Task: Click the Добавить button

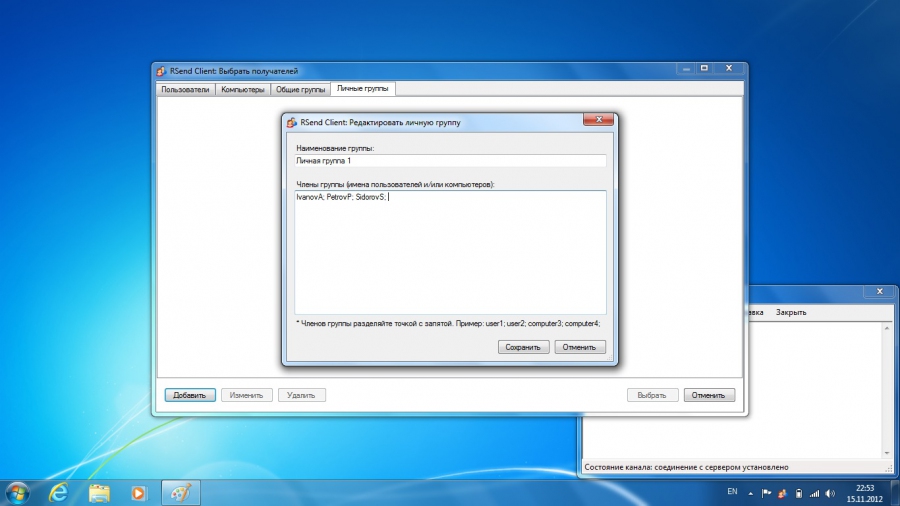Action: coord(190,395)
